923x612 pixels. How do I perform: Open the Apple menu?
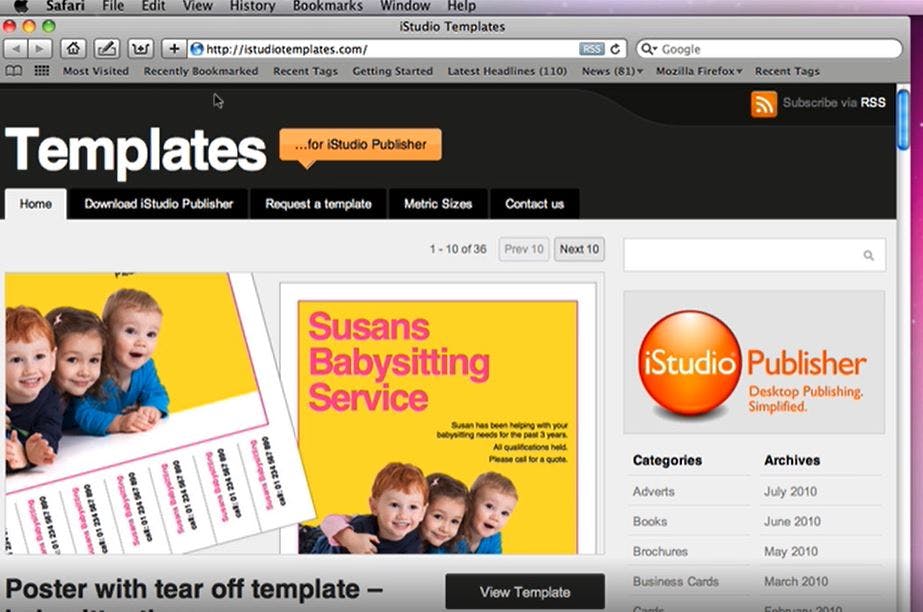pos(21,6)
